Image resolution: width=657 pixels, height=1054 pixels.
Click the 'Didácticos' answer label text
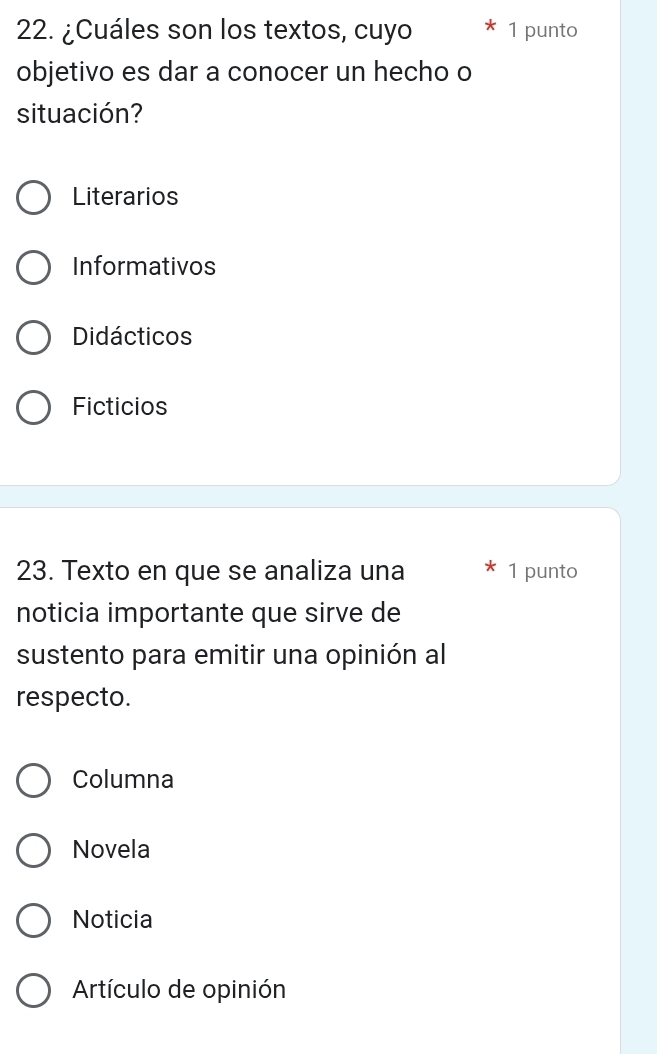(132, 337)
